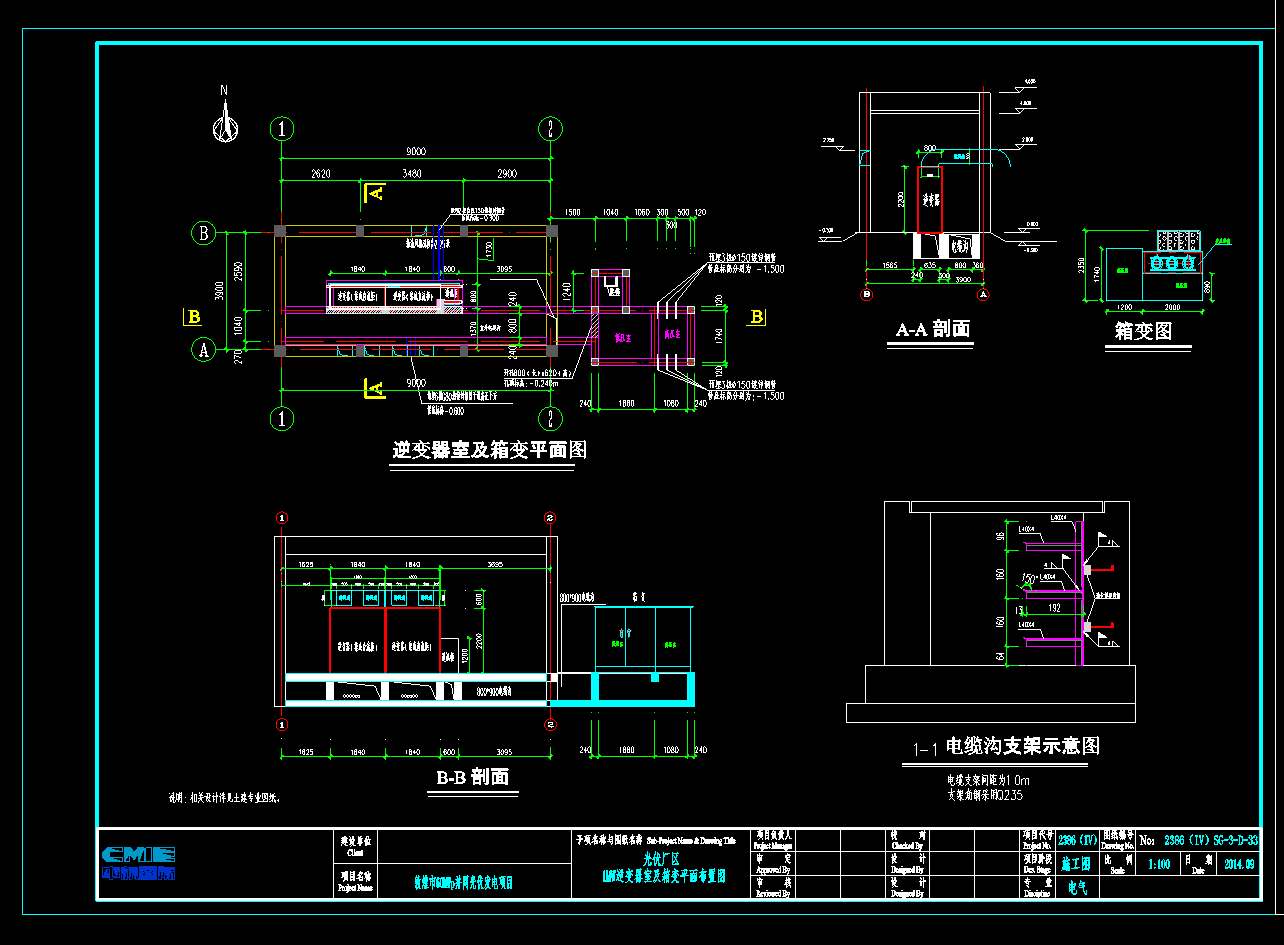Image resolution: width=1284 pixels, height=945 pixels.
Task: Select the upper yellow section mark A in plan
Action: (x=373, y=192)
